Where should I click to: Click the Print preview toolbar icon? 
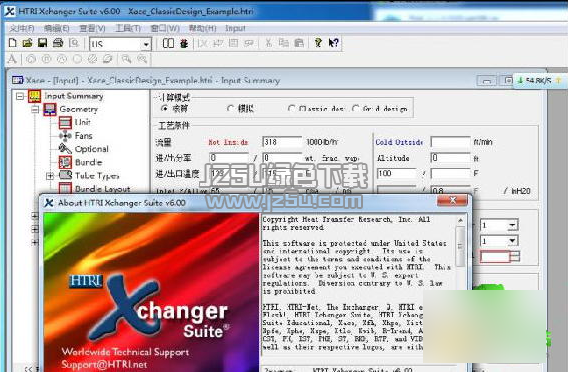click(74, 43)
